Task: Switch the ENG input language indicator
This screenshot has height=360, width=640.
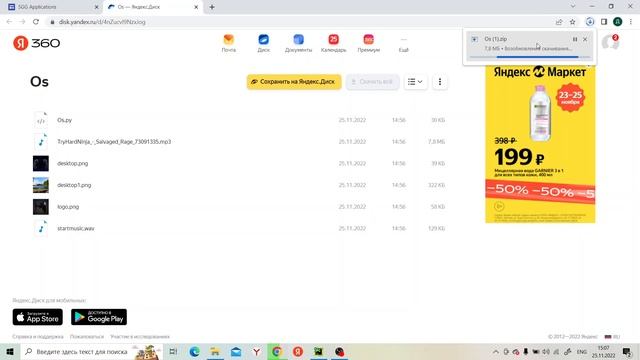Action: click(x=582, y=351)
